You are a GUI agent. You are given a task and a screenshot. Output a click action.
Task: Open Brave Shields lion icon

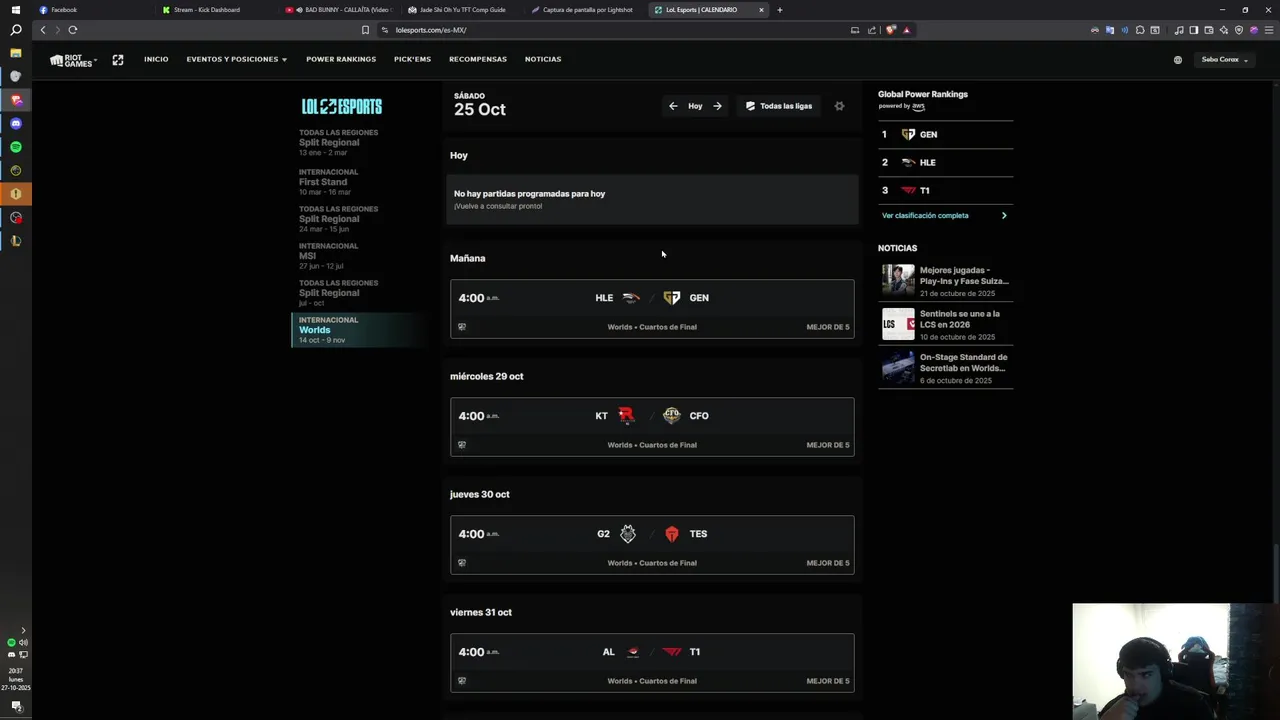891,30
